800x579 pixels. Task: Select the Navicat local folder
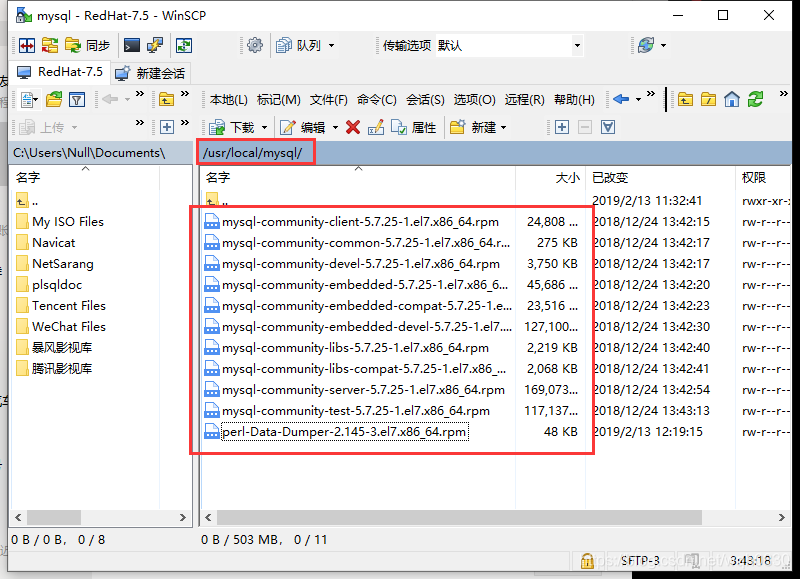coord(45,243)
